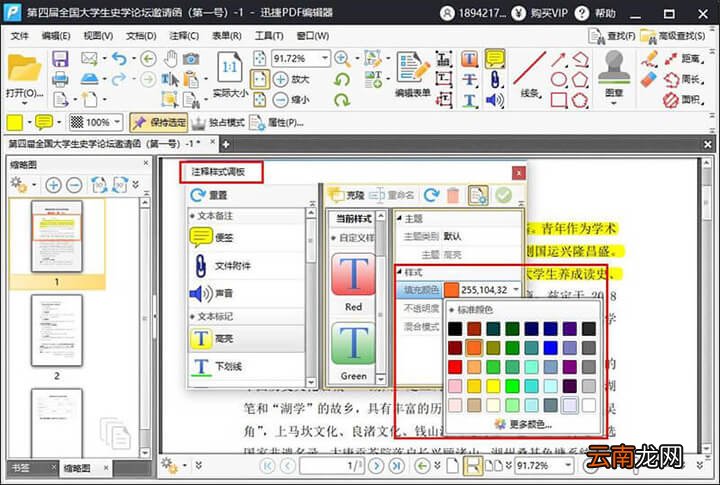Click 购买VIP button
Screen dimensions: 720x485
540,13
